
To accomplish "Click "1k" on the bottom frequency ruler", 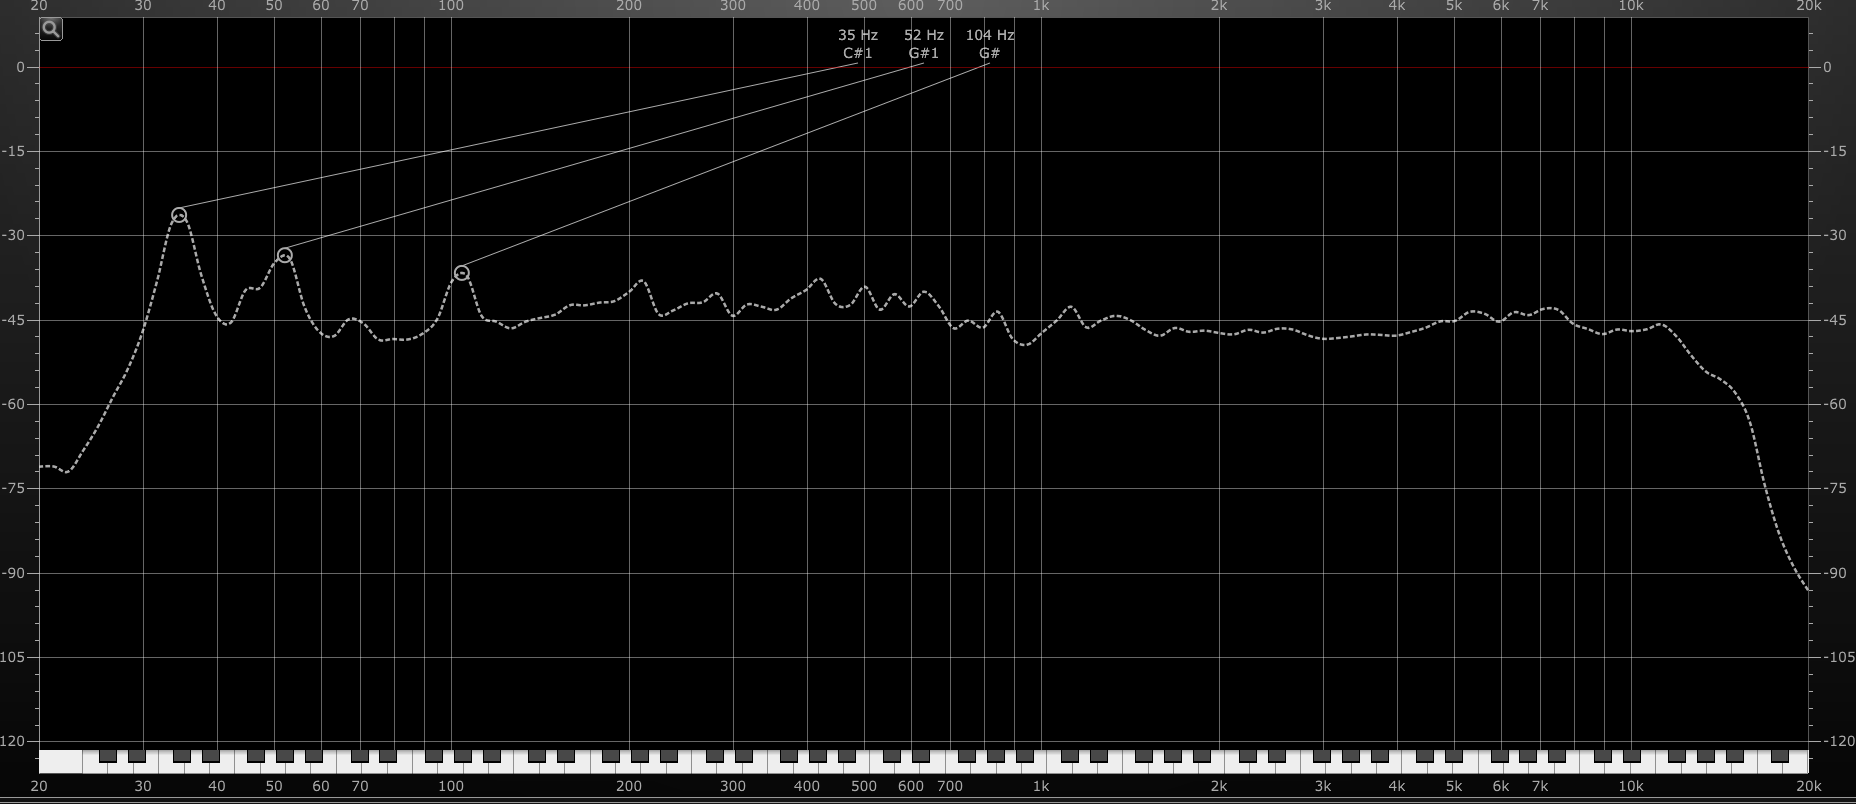I will pyautogui.click(x=1041, y=786).
